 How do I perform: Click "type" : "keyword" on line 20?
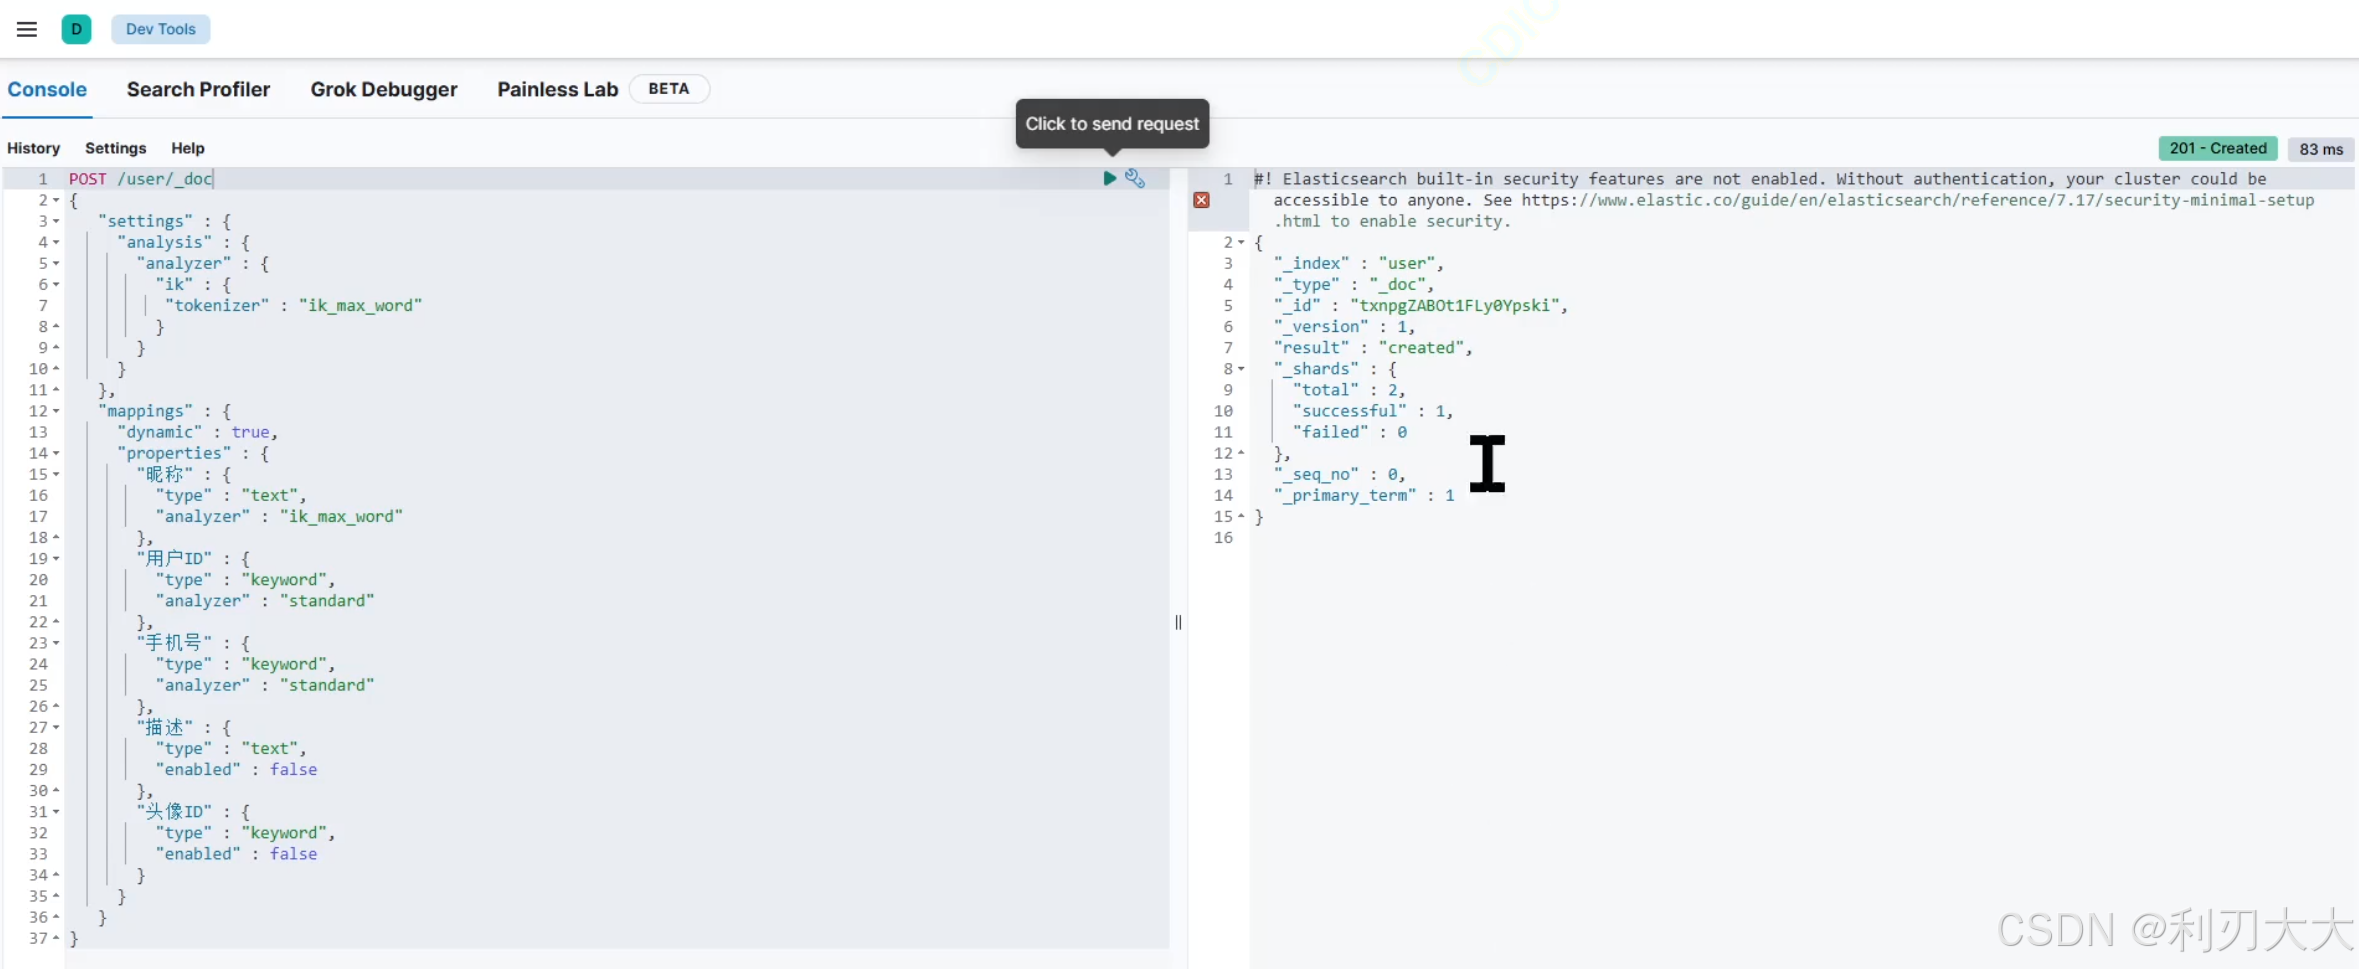[245, 580]
